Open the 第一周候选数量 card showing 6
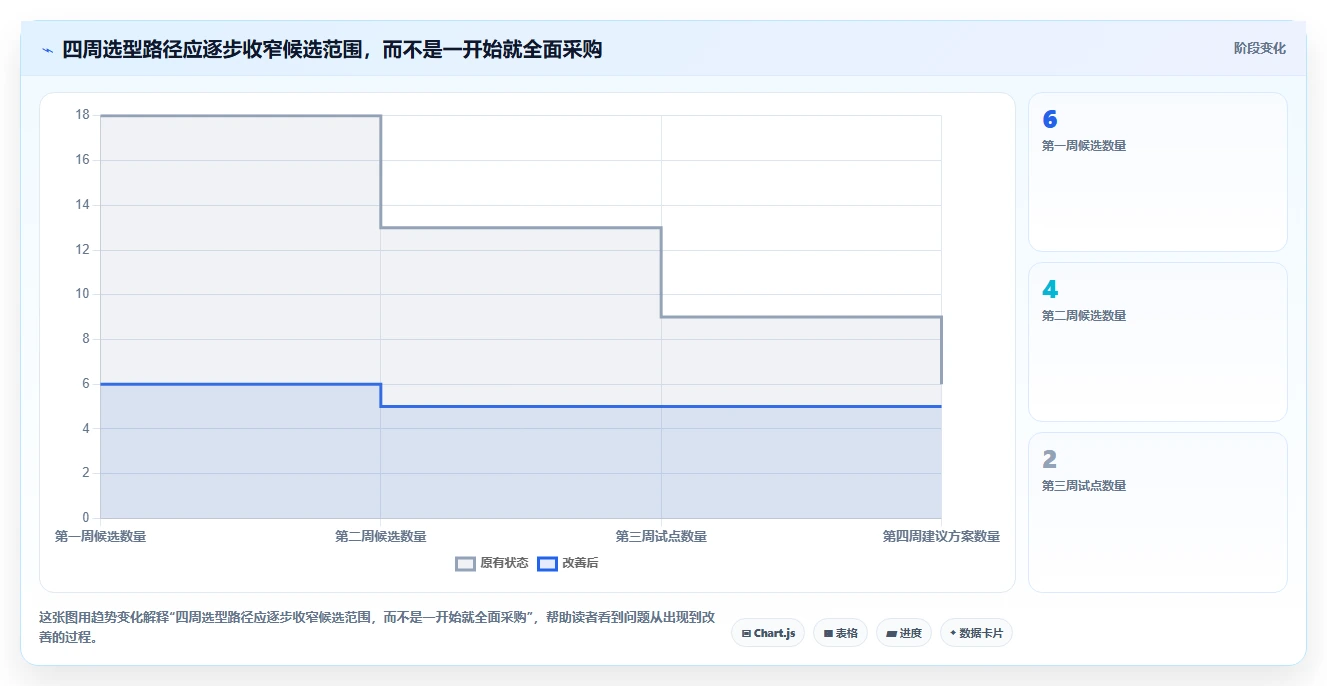This screenshot has height=686, width=1327. tap(1158, 172)
